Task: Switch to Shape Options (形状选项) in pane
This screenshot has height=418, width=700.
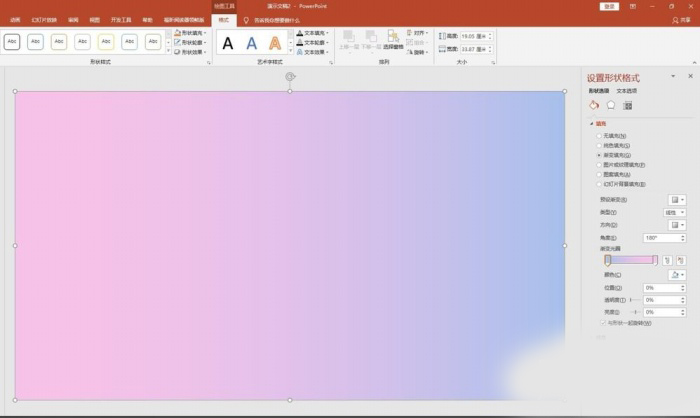Action: tap(599, 91)
